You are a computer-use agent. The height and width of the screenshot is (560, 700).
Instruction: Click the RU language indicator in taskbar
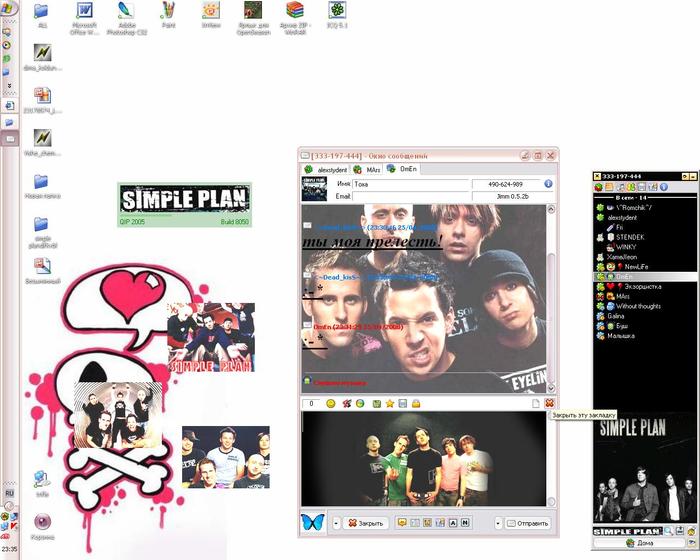click(x=9, y=493)
